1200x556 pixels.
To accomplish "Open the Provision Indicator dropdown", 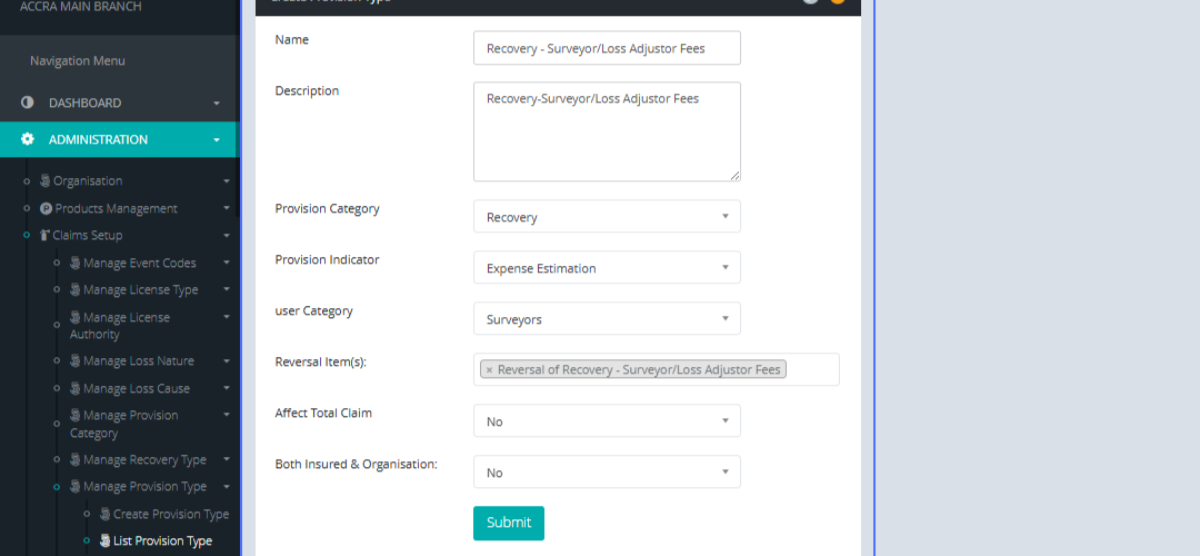I will [606, 268].
